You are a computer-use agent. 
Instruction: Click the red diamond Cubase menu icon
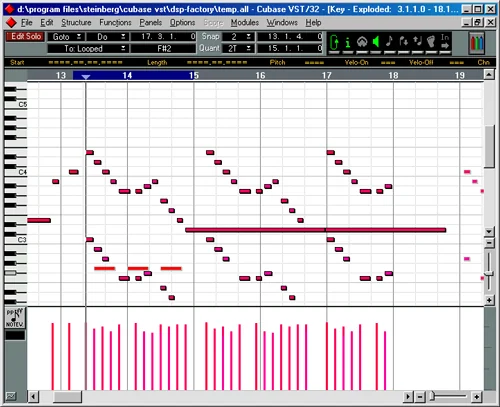coord(11,23)
